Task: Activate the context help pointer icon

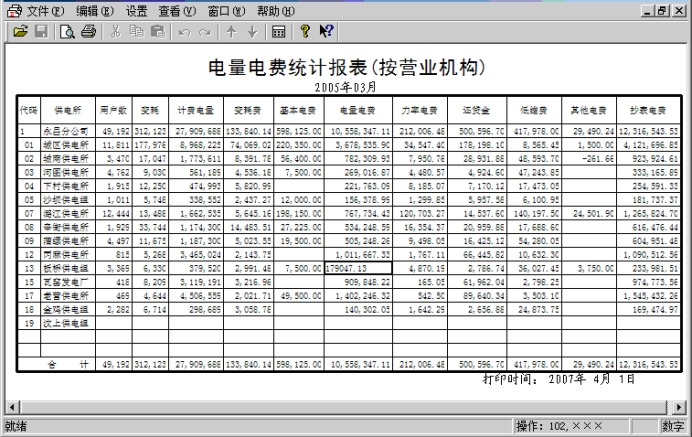Action: click(x=326, y=32)
